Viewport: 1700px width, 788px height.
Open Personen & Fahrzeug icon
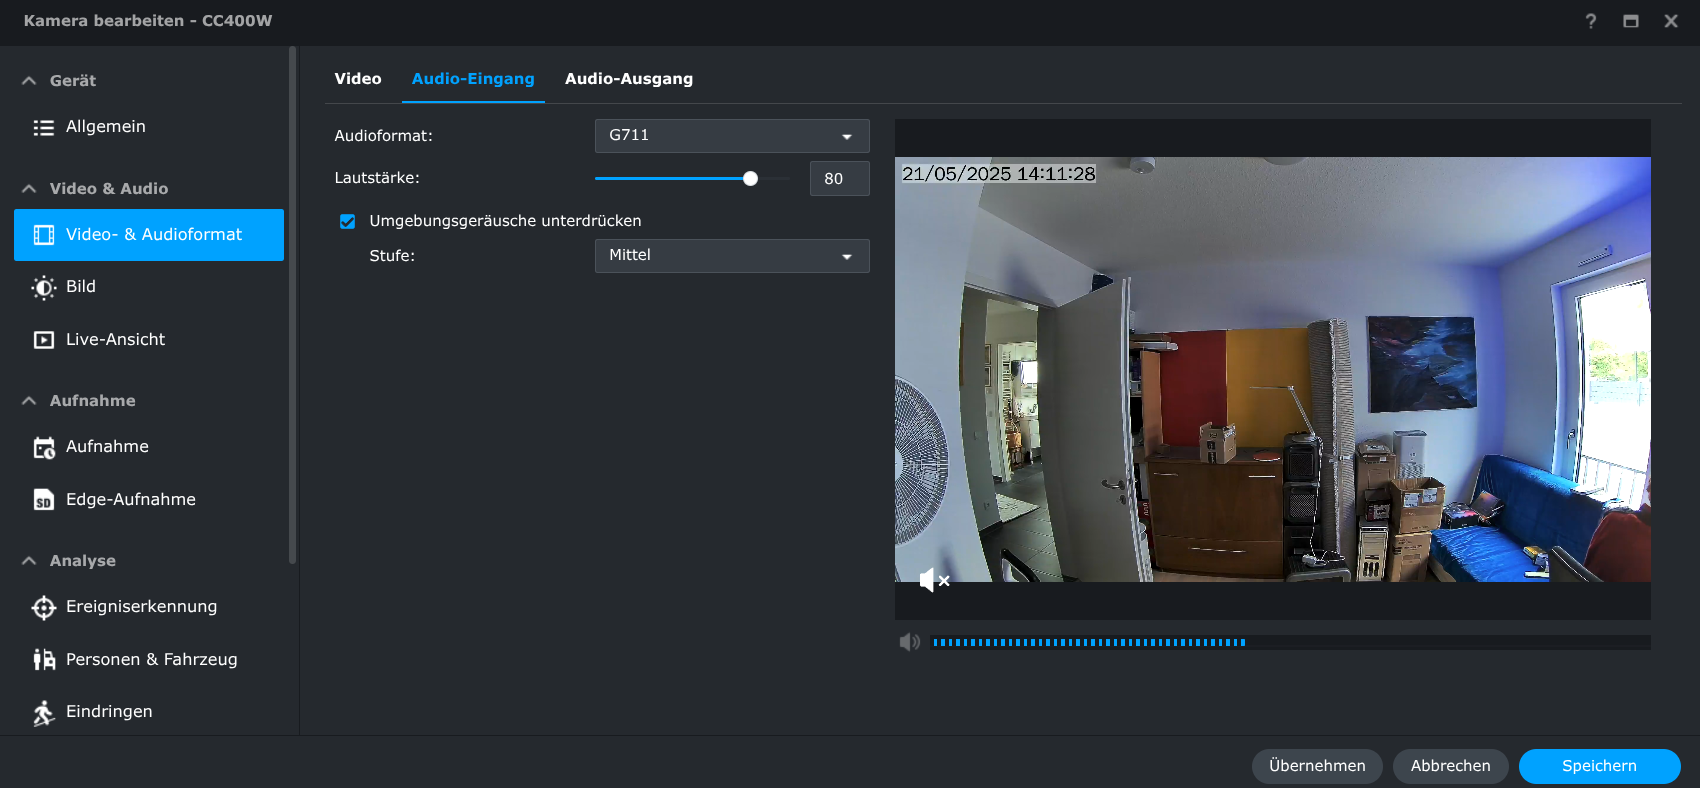[x=43, y=660]
